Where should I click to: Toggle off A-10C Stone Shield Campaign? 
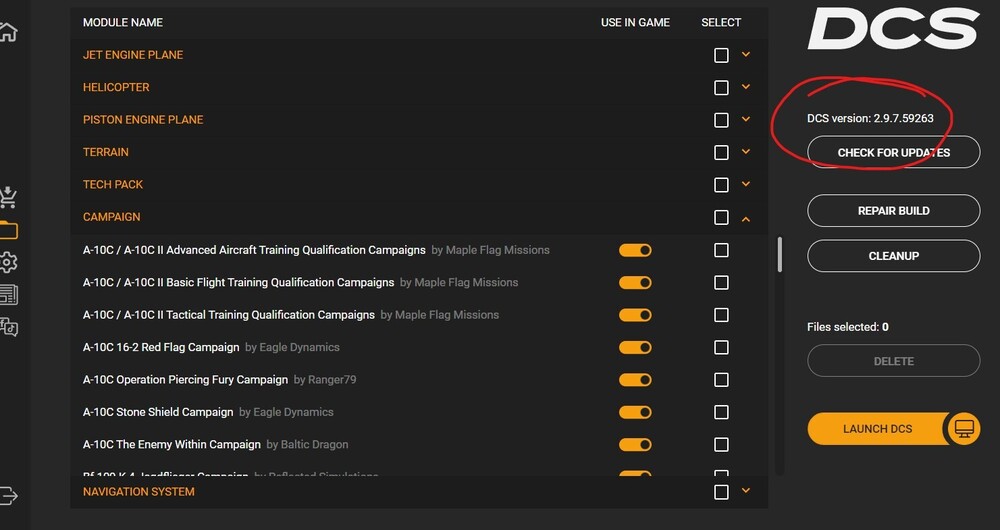click(x=635, y=412)
